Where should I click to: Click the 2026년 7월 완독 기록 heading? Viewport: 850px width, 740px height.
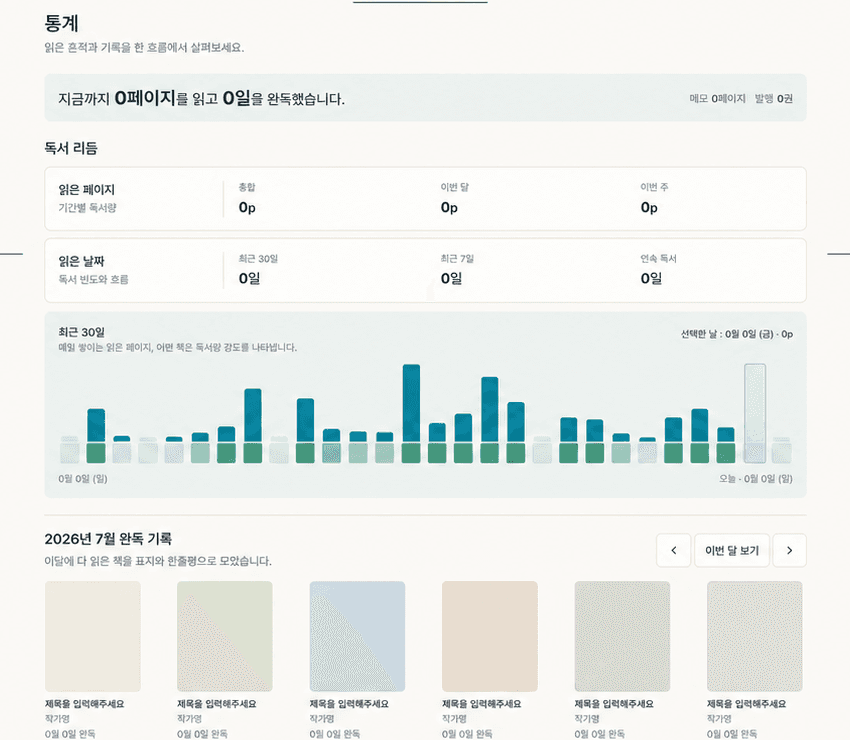[x=108, y=539]
